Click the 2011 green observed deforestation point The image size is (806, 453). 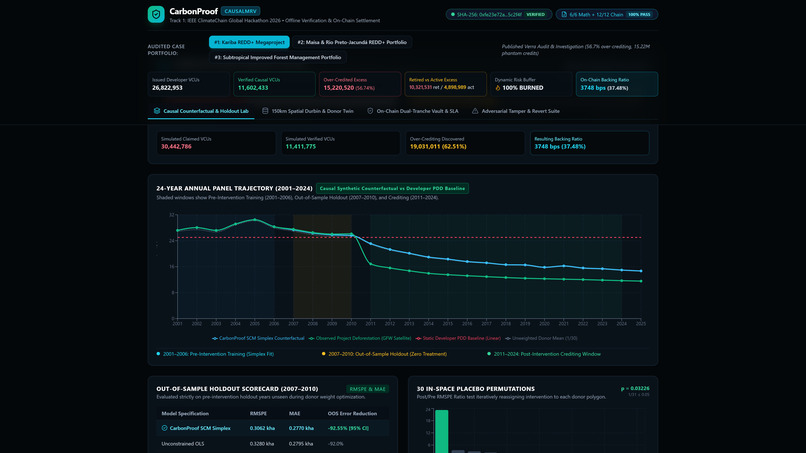[371, 264]
